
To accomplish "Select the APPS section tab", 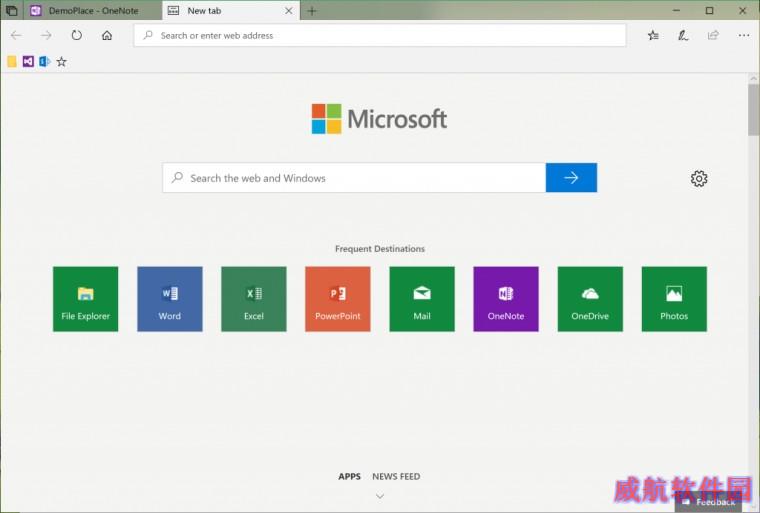I will [x=349, y=477].
